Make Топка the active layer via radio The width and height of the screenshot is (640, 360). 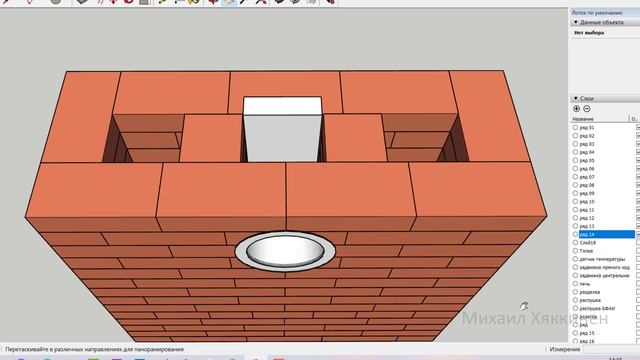[x=575, y=251]
